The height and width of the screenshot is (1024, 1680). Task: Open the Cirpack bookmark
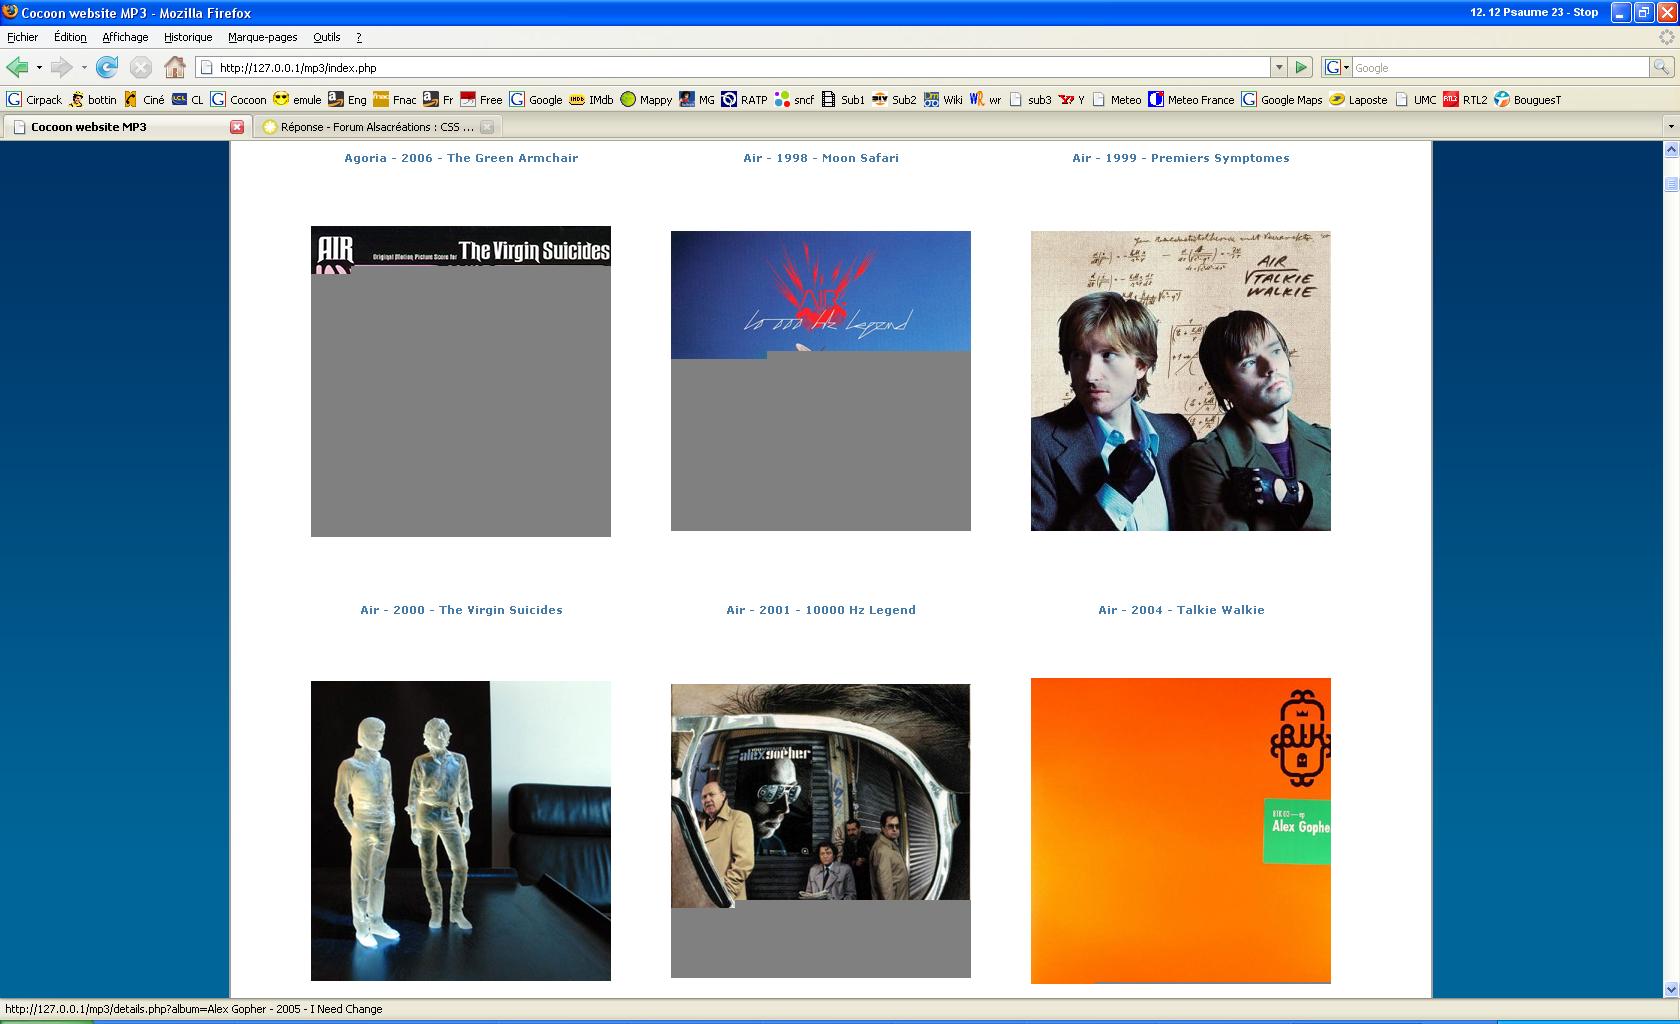[34, 99]
